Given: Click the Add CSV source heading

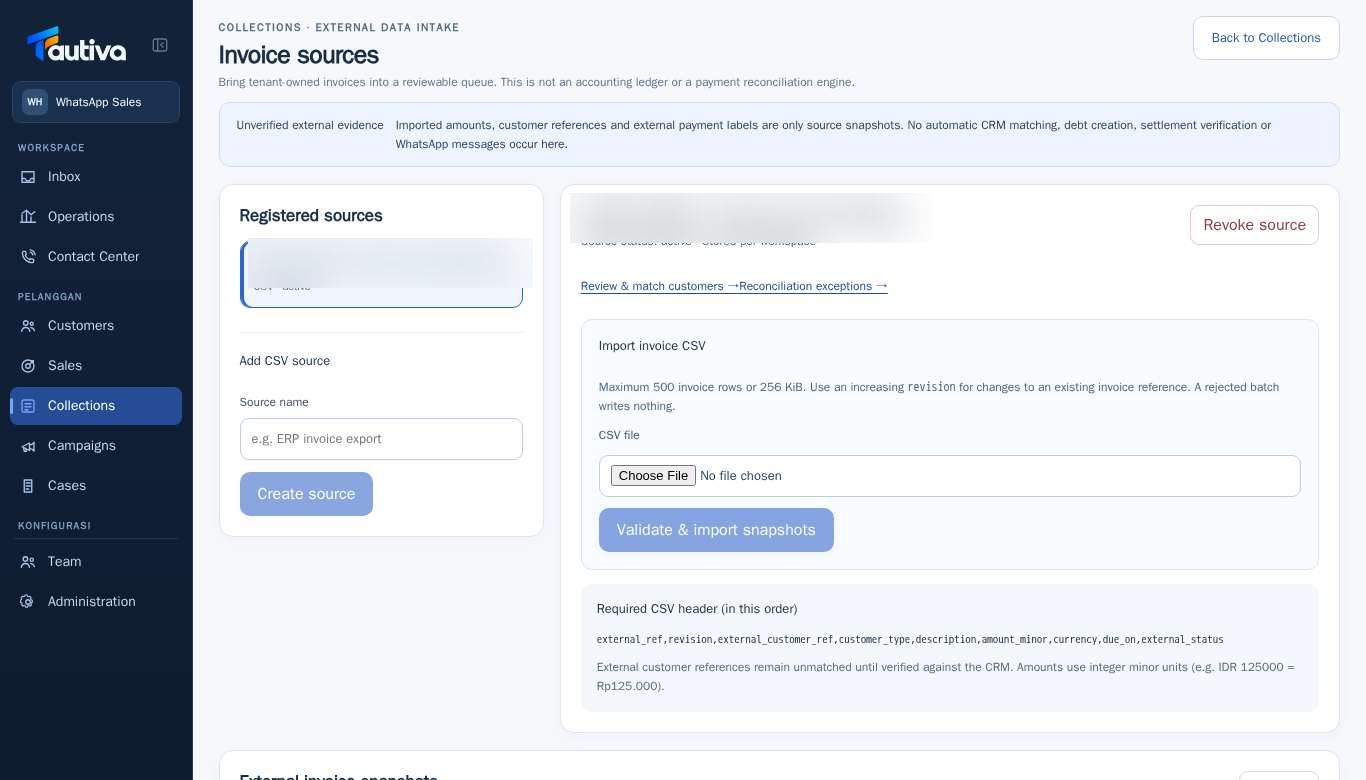Looking at the screenshot, I should click(x=285, y=361).
